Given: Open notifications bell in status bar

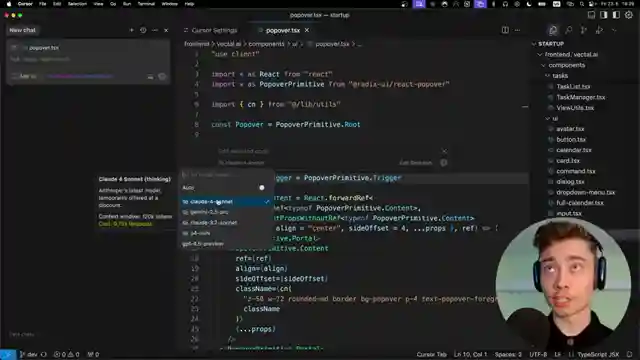Looking at the screenshot, I should (629, 354).
